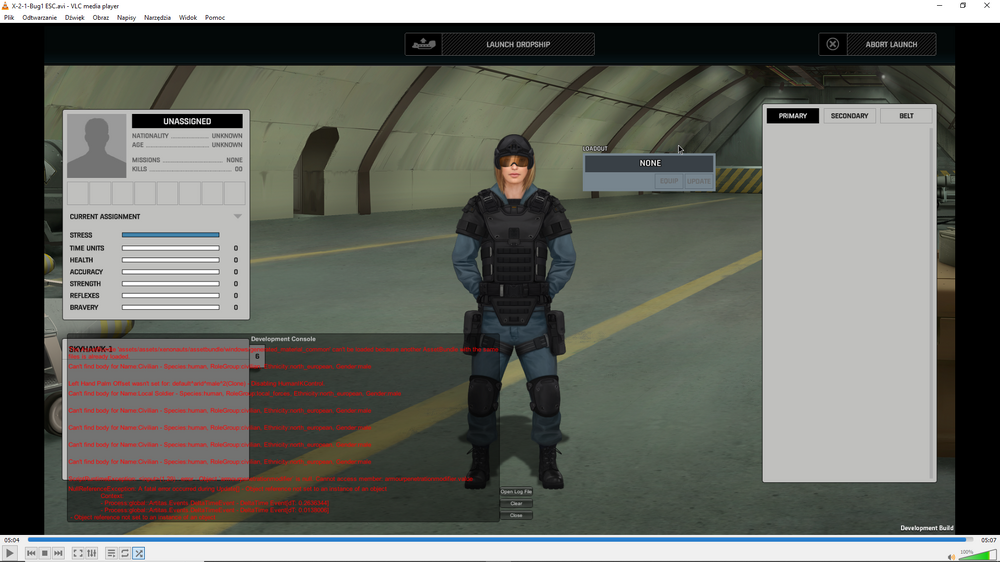Image resolution: width=1000 pixels, height=562 pixels.
Task: Click the total duration 05:07 label
Action: pos(989,540)
